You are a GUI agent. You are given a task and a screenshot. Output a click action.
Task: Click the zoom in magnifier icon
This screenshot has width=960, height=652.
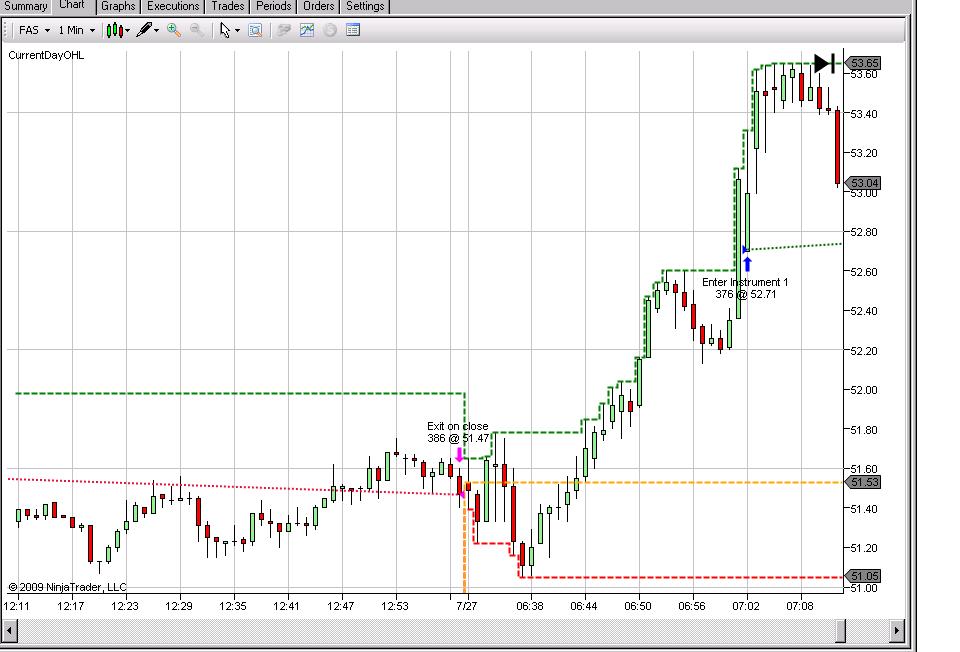point(174,30)
